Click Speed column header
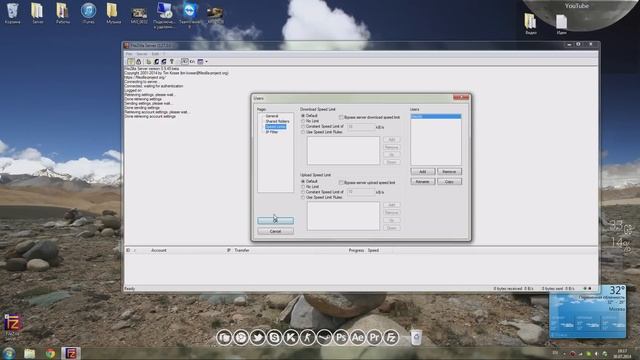Viewport: 640px width, 360px height. (x=373, y=250)
